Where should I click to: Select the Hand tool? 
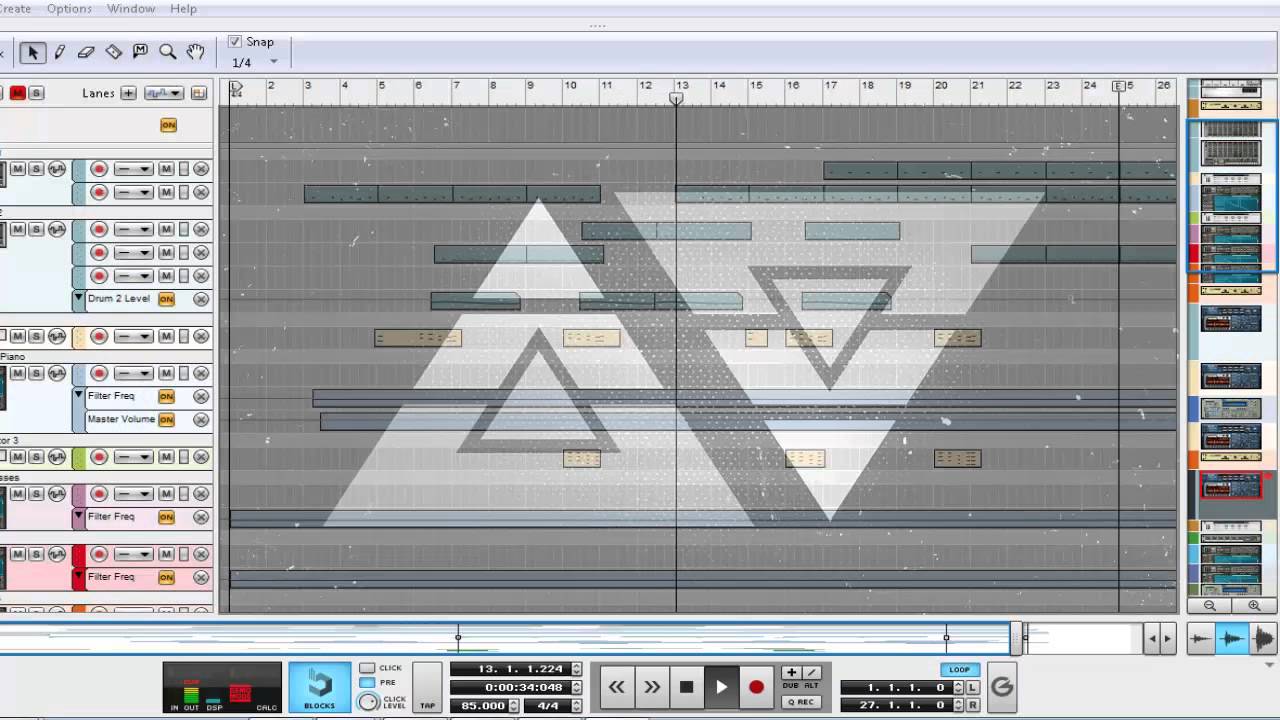195,52
